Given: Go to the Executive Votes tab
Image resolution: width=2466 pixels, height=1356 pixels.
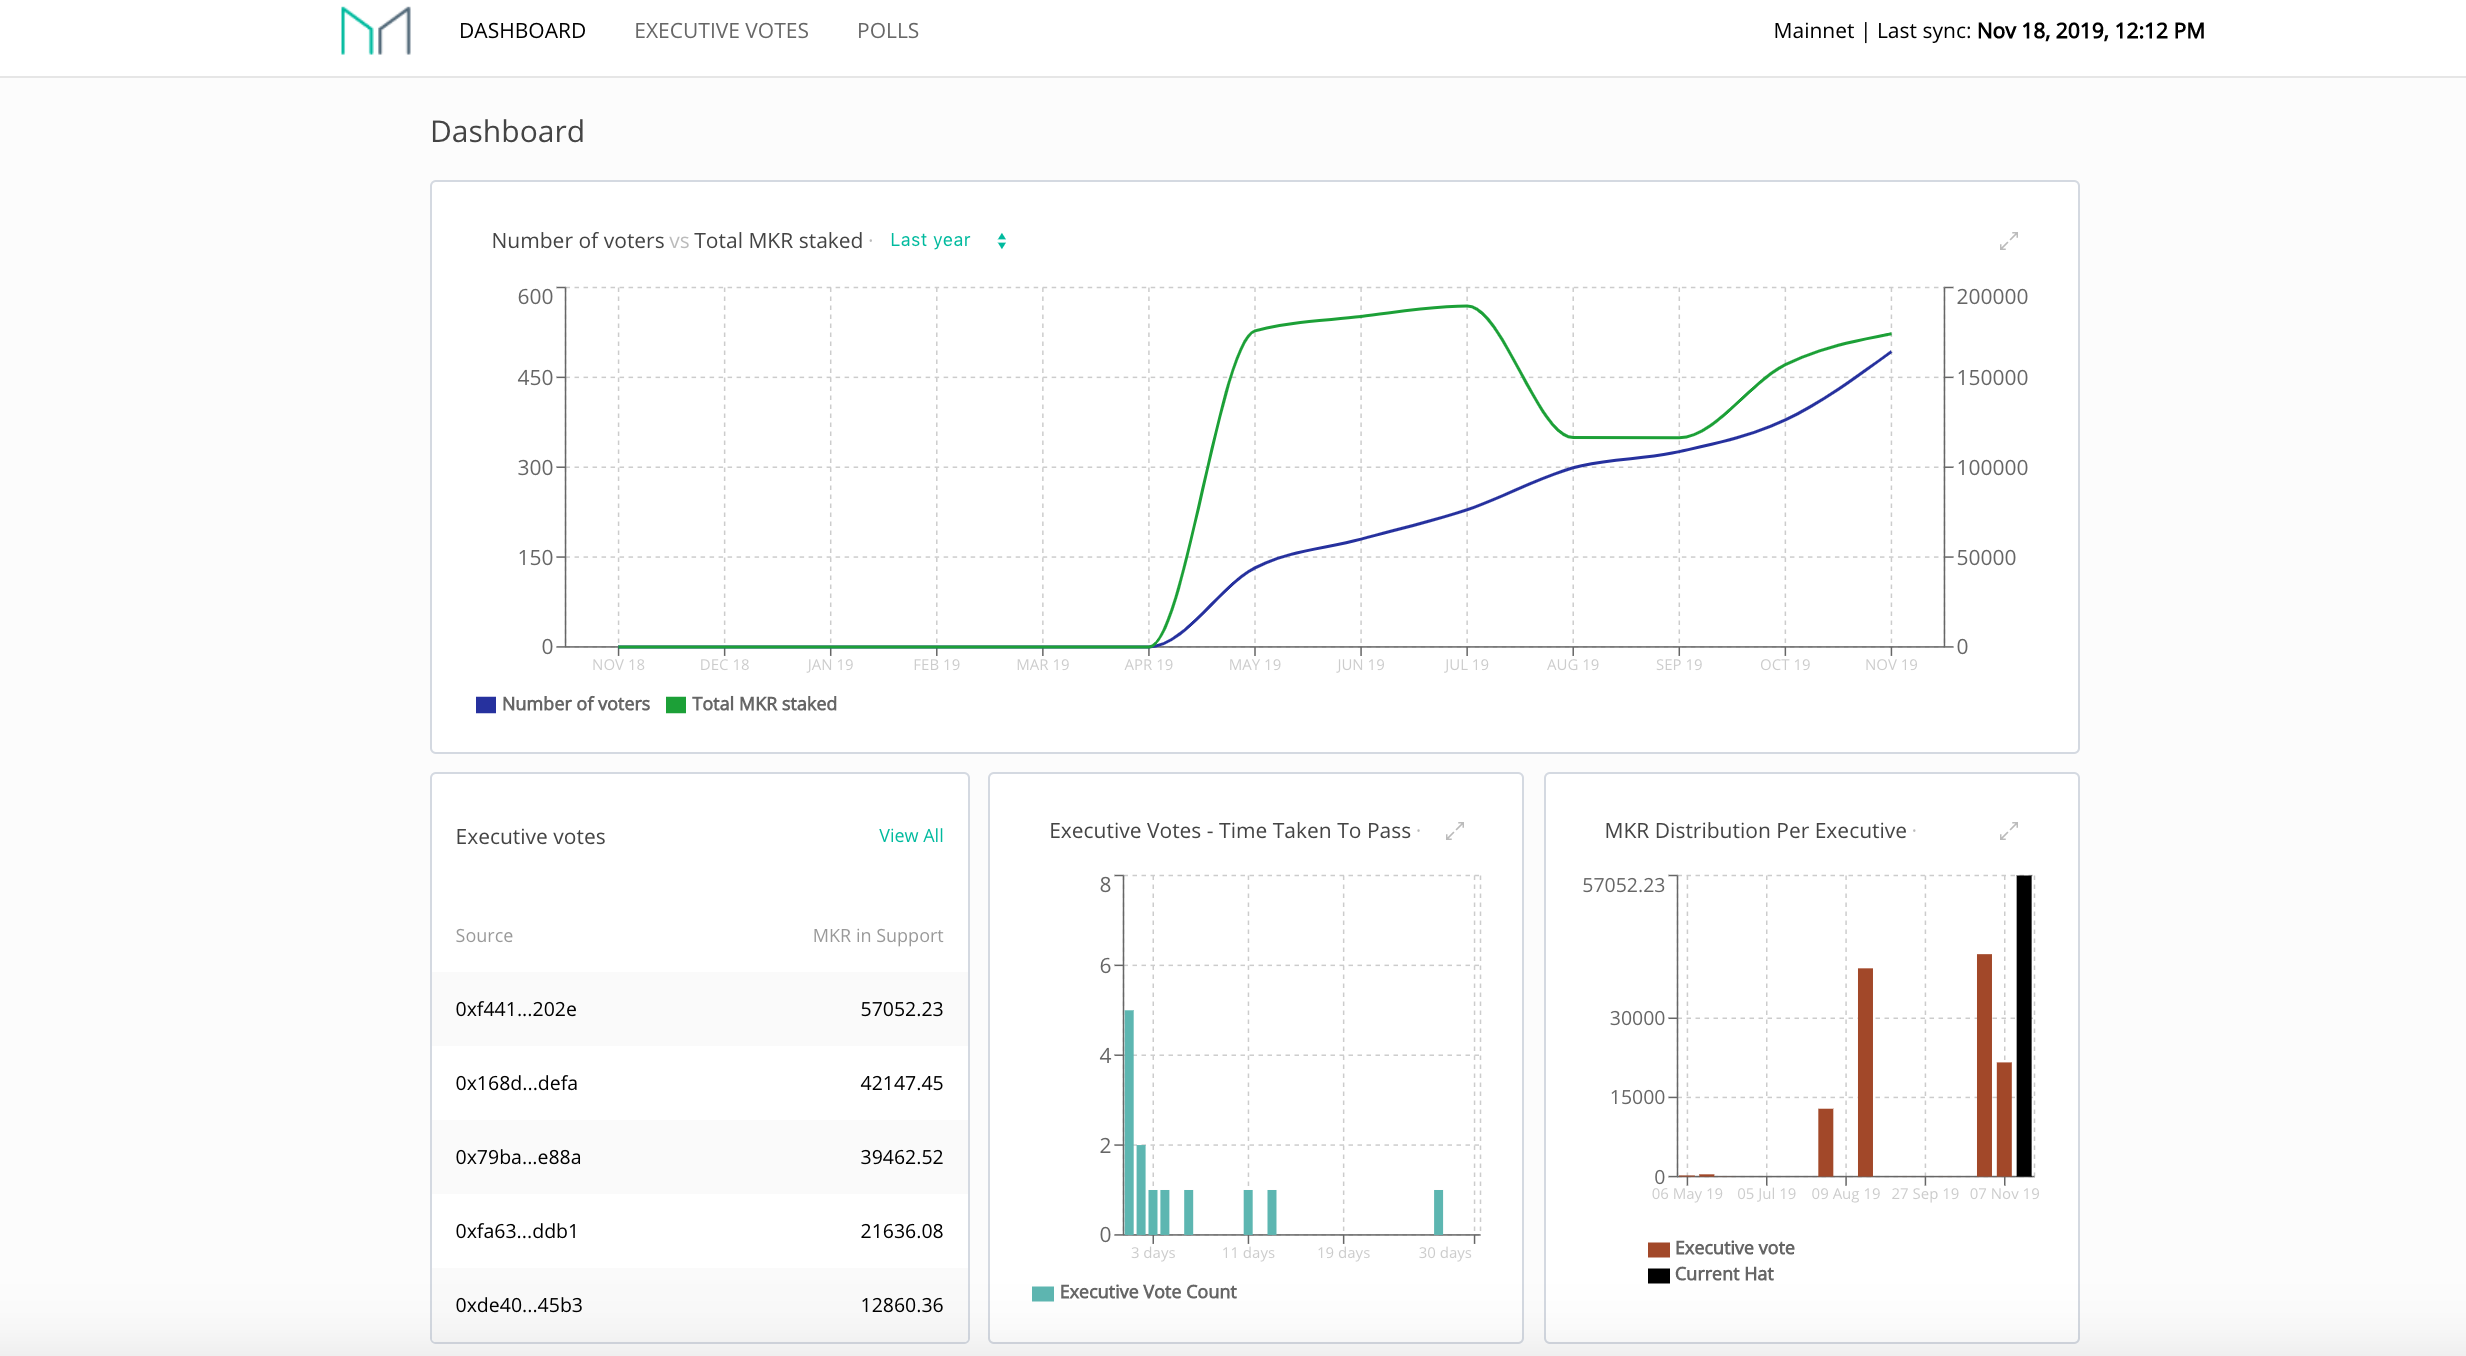Looking at the screenshot, I should 721,31.
